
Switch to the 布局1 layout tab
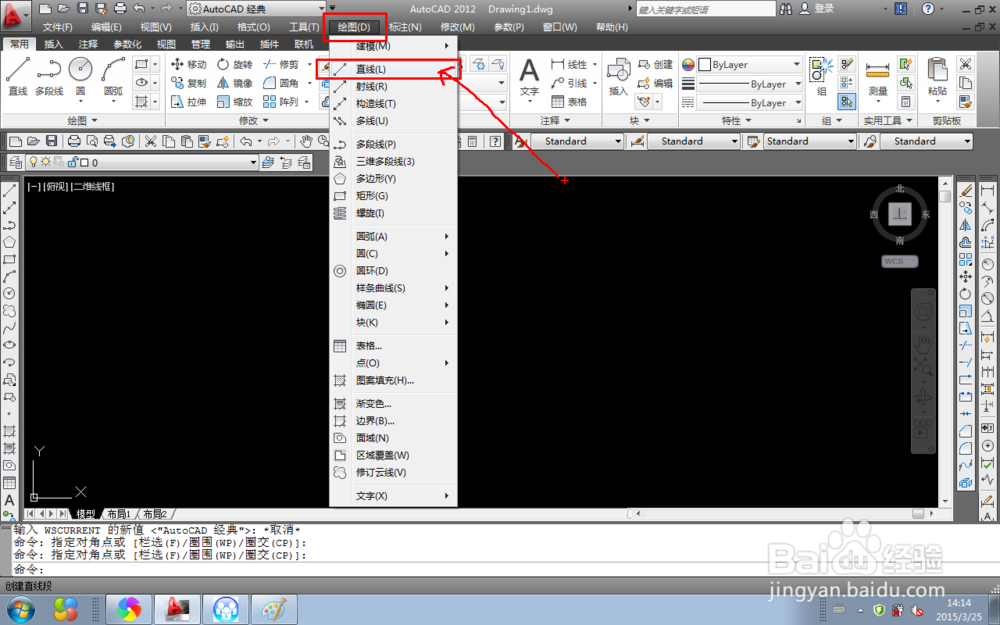[119, 514]
